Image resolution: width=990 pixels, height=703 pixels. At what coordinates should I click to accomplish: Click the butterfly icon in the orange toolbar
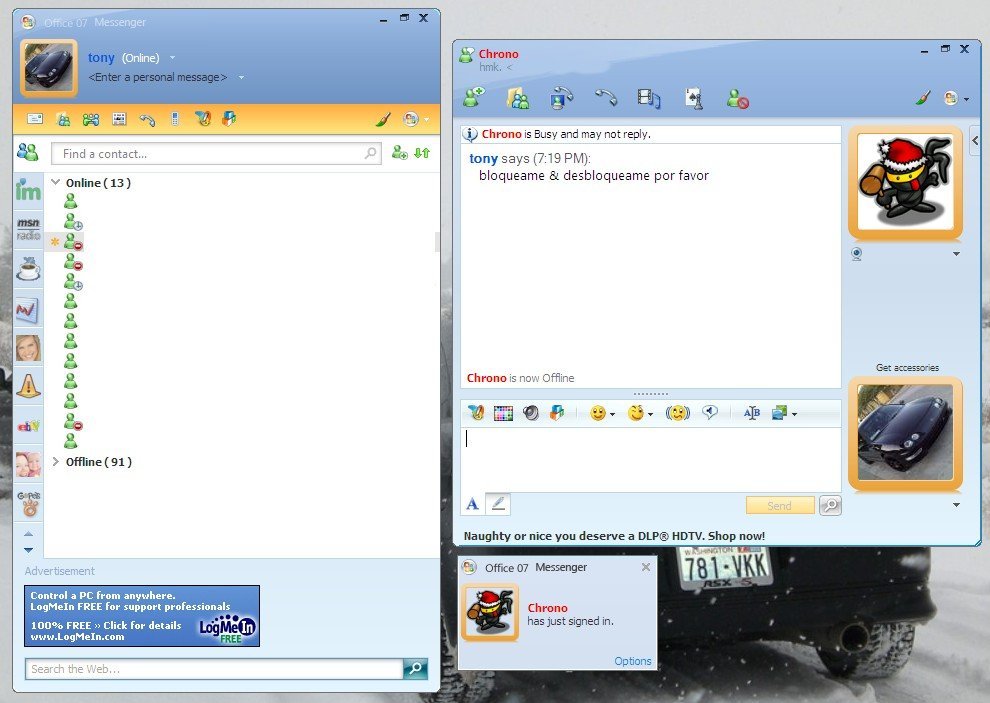pyautogui.click(x=202, y=118)
